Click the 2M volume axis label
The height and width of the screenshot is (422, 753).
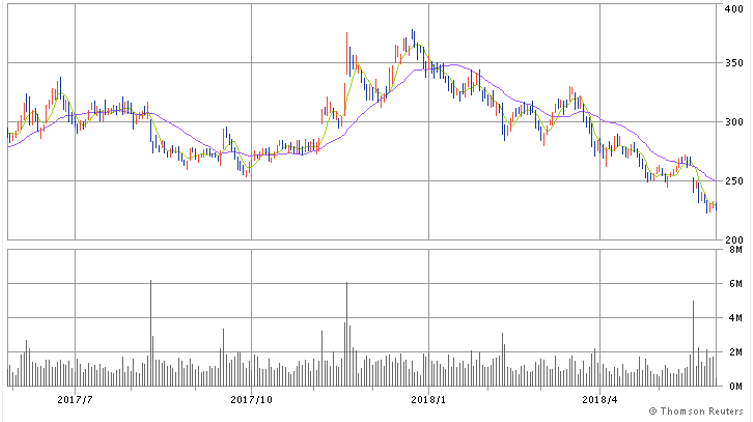pyautogui.click(x=735, y=353)
